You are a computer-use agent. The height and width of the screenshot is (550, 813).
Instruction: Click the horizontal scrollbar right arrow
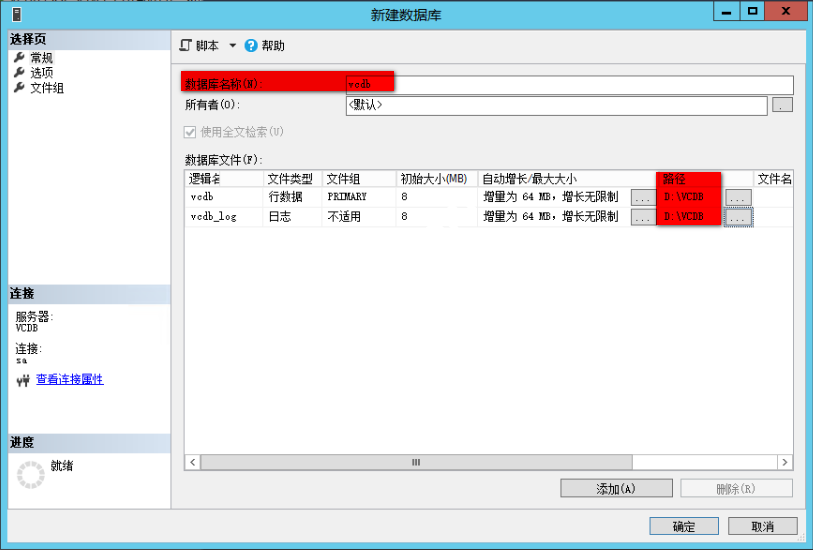pyautogui.click(x=785, y=462)
